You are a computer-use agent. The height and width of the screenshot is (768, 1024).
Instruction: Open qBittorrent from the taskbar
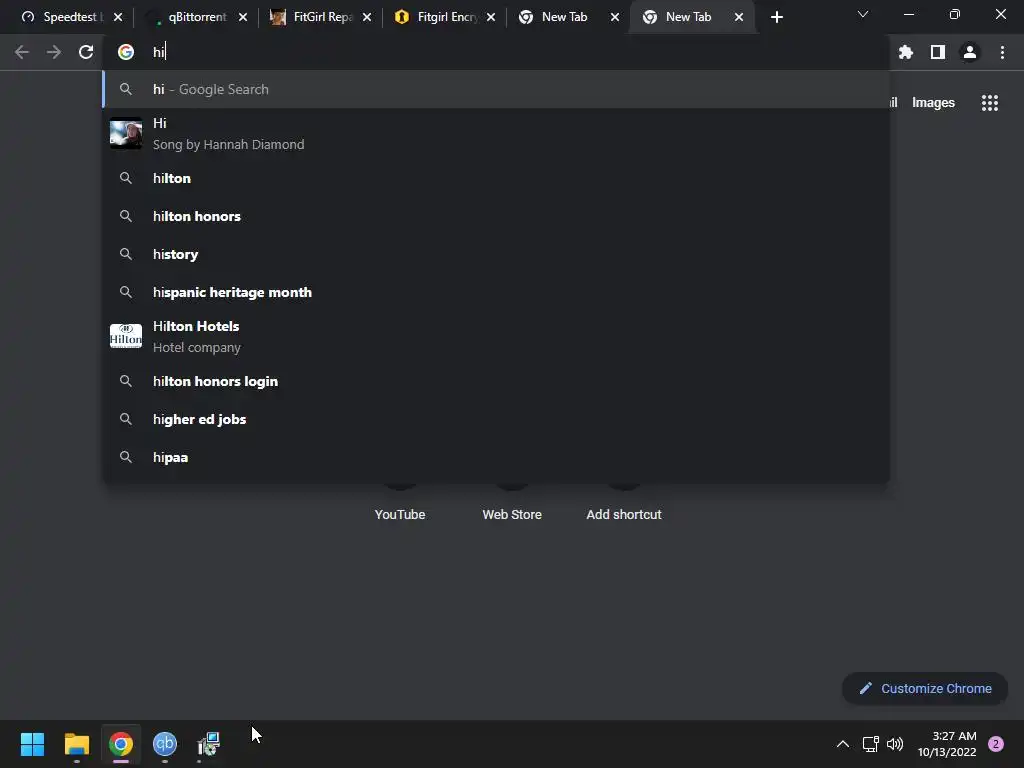pyautogui.click(x=165, y=744)
